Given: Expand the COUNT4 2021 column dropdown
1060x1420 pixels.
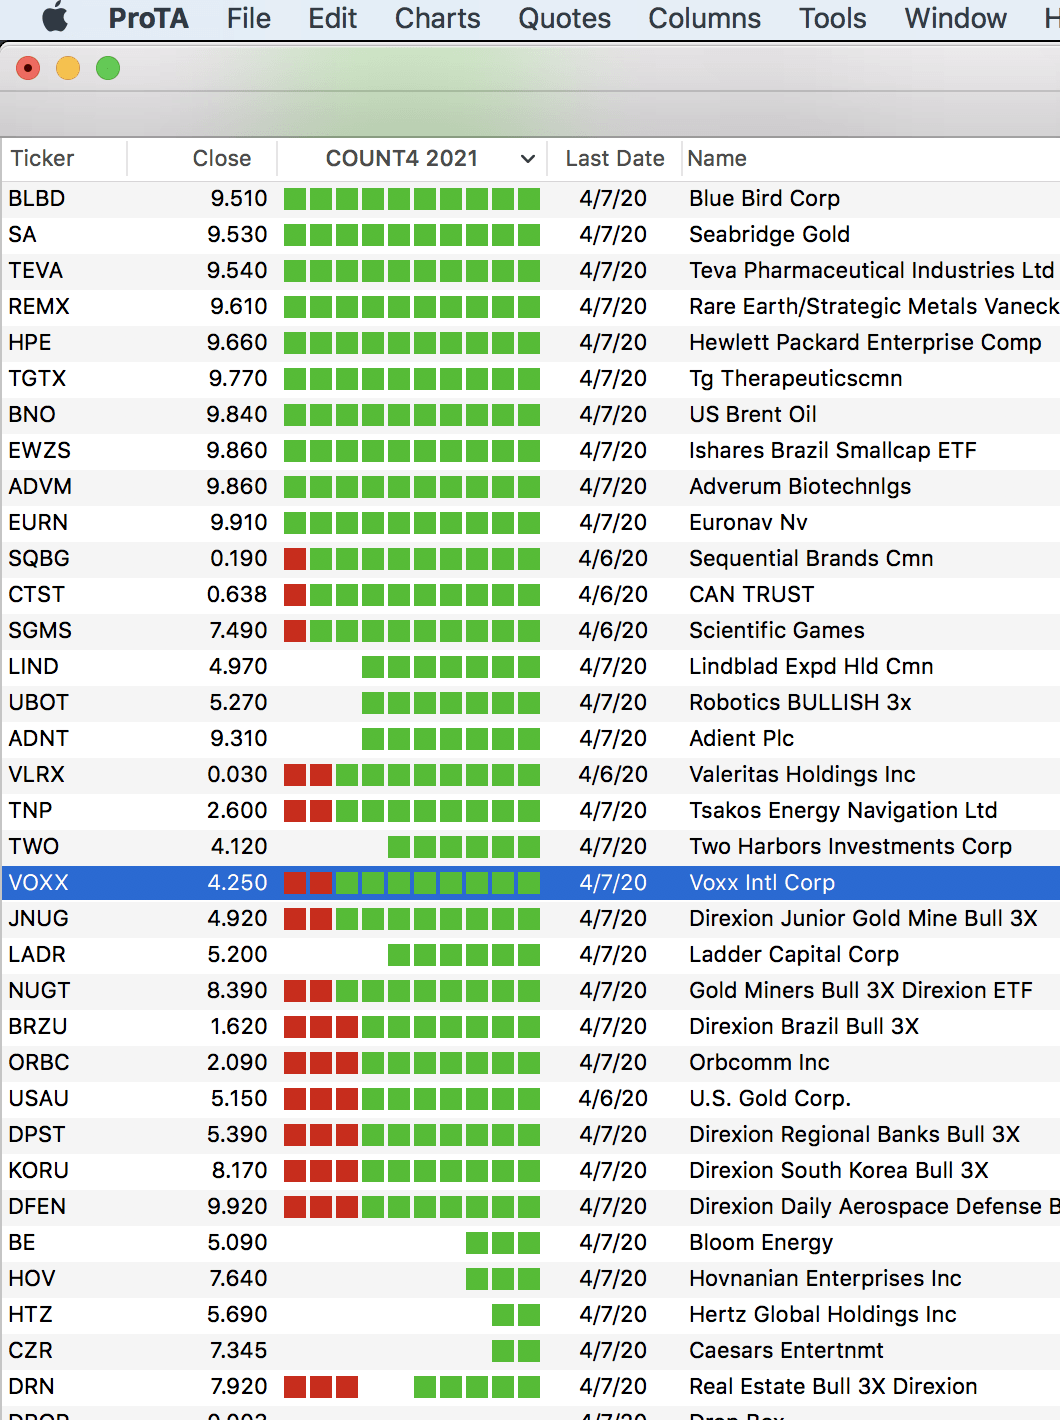Looking at the screenshot, I should click(527, 159).
